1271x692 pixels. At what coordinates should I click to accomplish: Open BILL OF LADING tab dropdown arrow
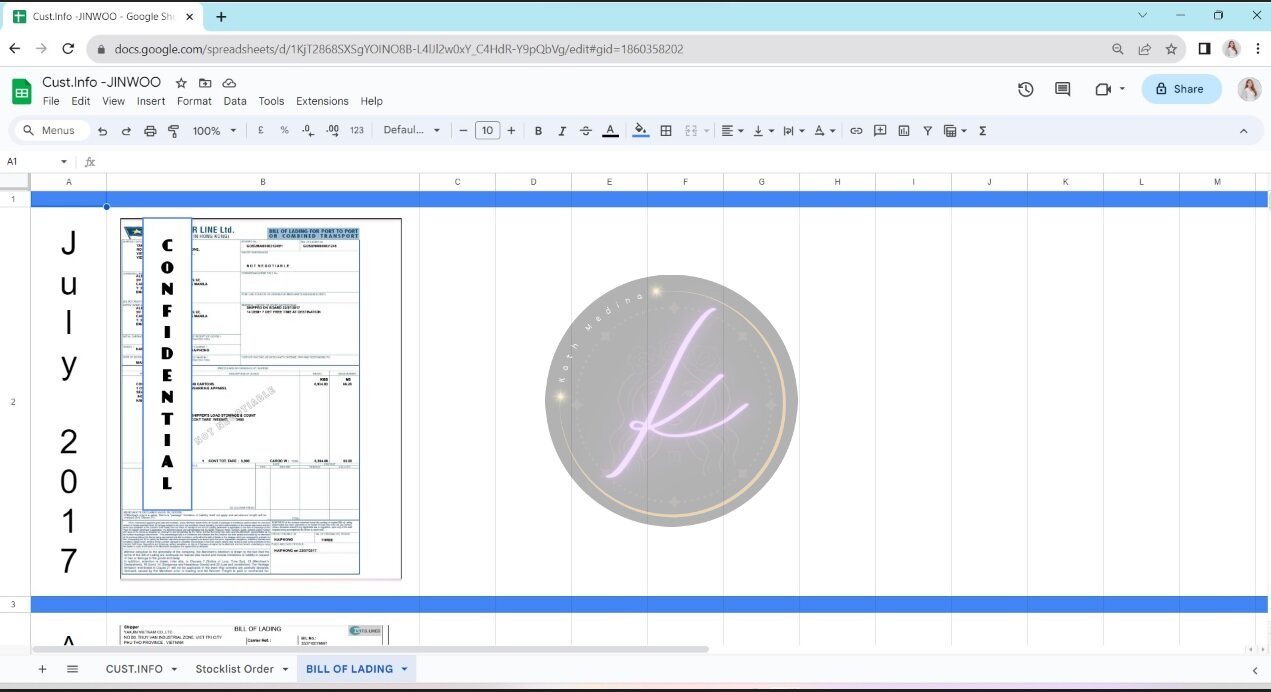(404, 669)
